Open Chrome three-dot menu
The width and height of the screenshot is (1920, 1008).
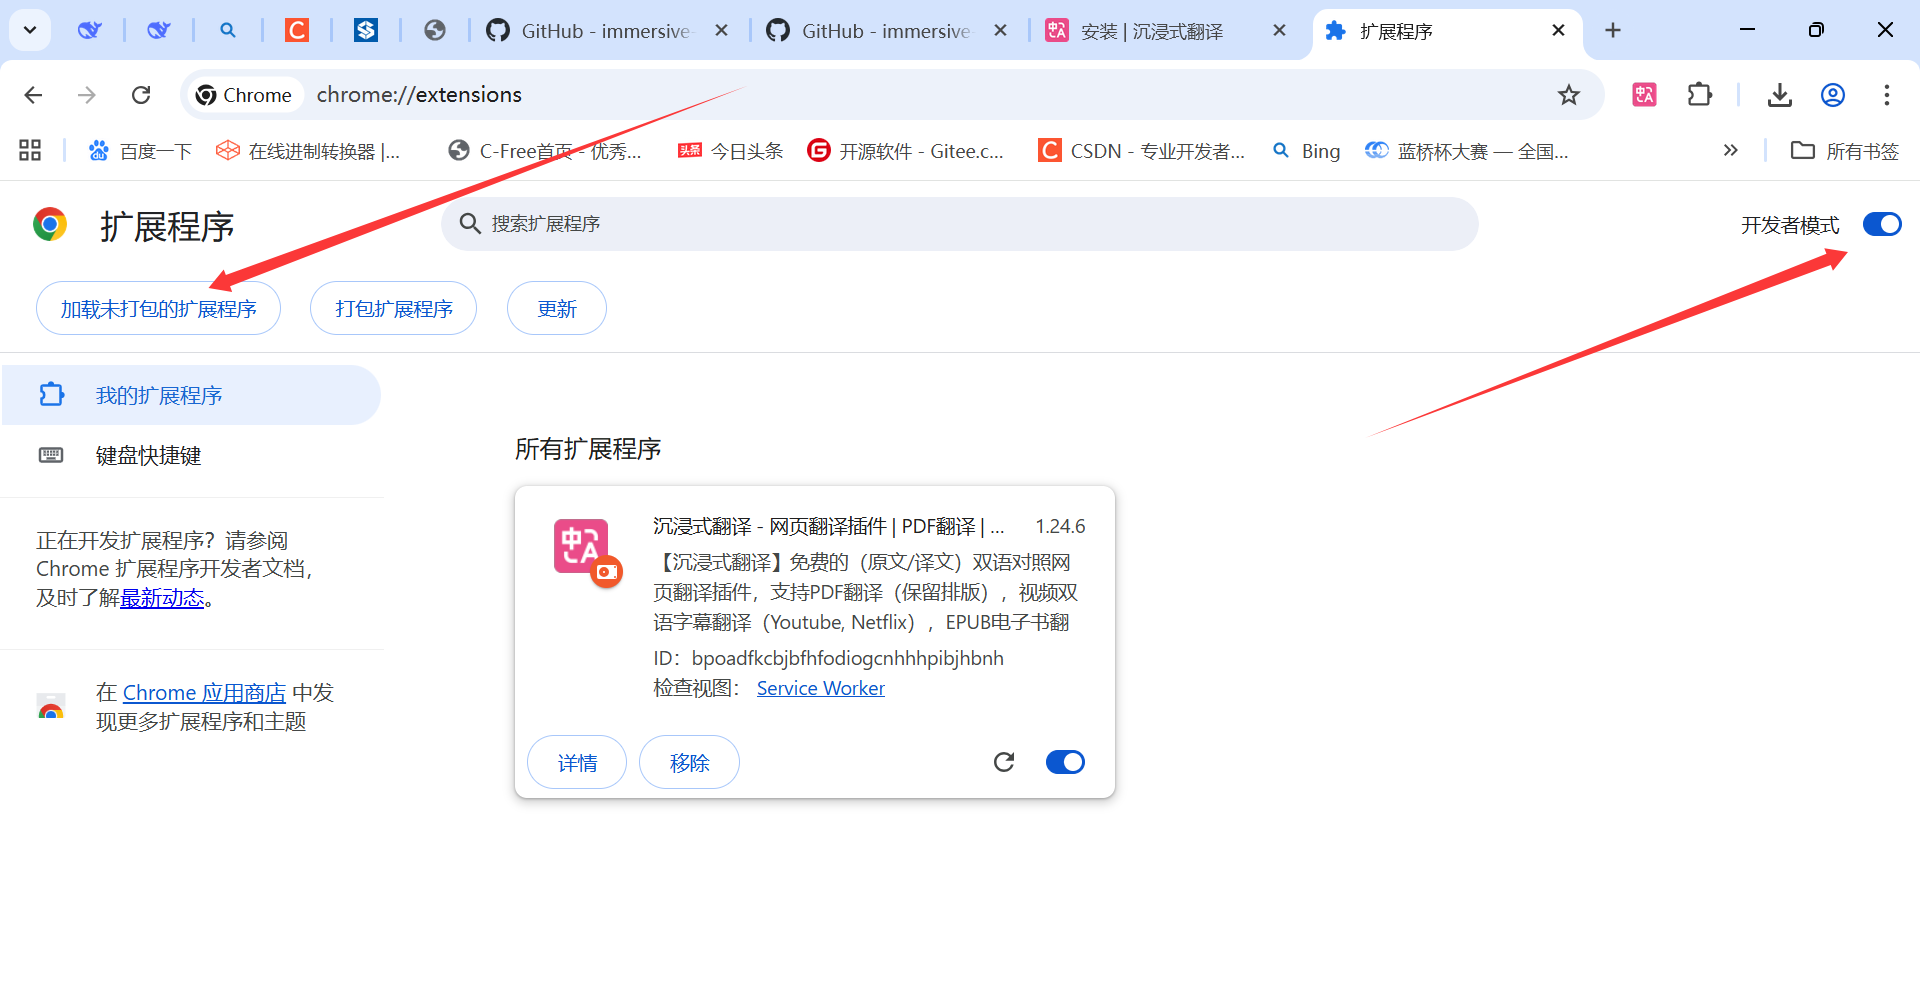(x=1886, y=95)
